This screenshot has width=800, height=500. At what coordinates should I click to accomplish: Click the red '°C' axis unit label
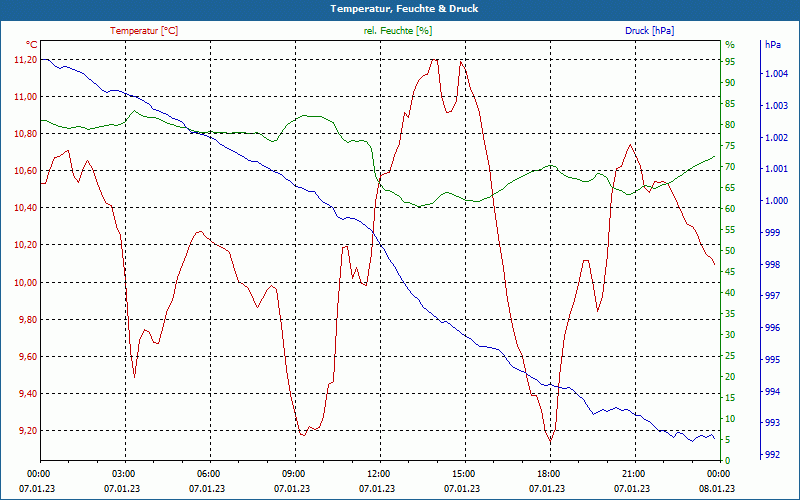tap(32, 45)
